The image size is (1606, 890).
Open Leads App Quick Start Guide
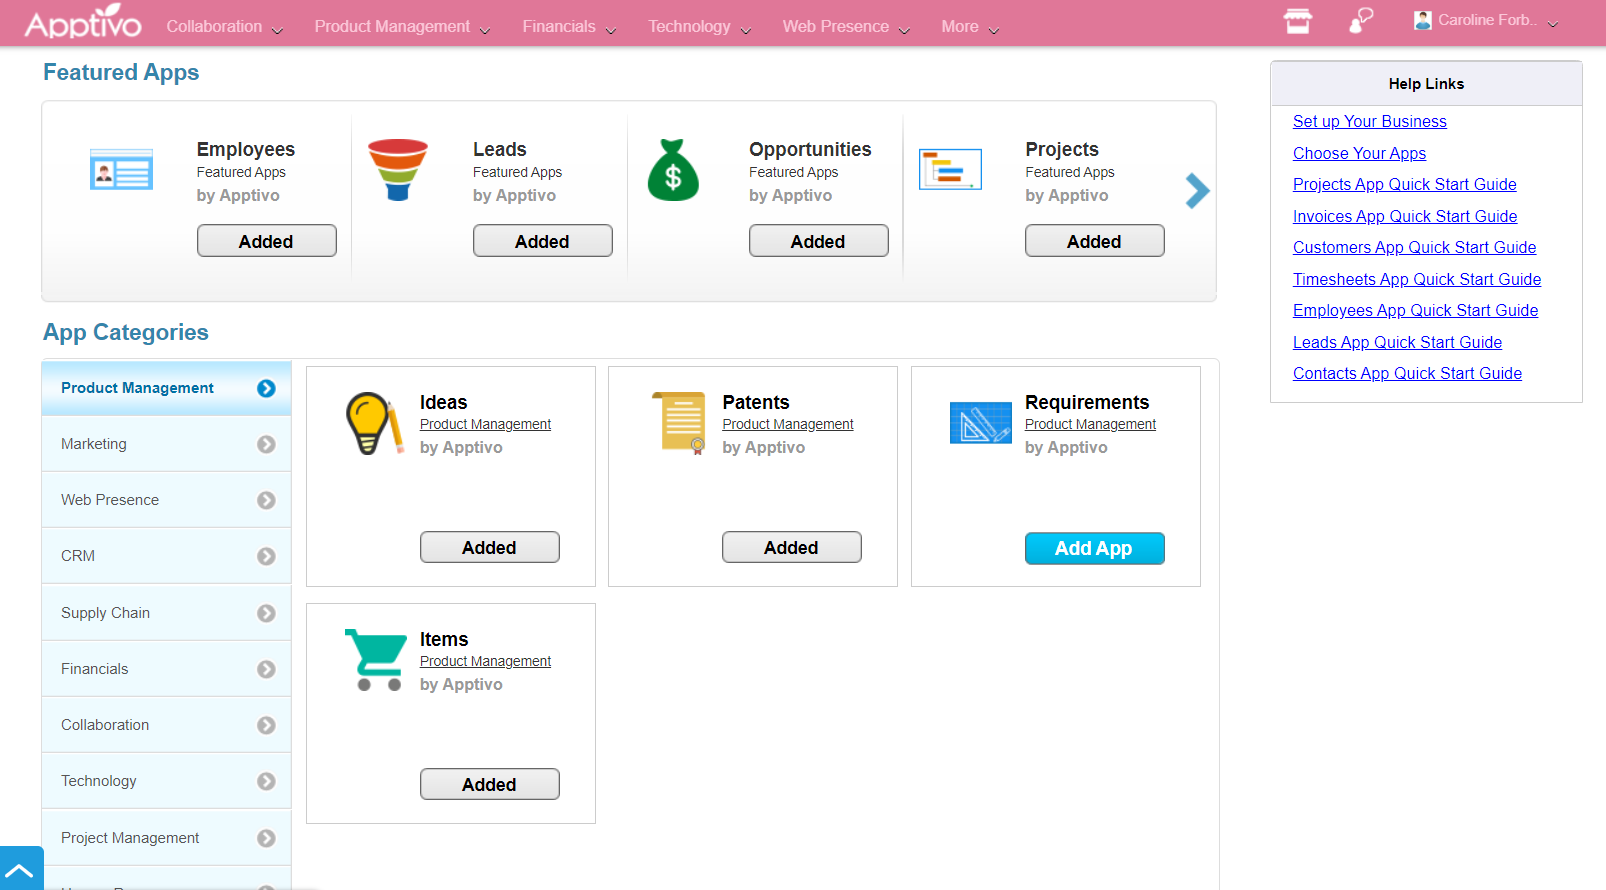(1397, 342)
